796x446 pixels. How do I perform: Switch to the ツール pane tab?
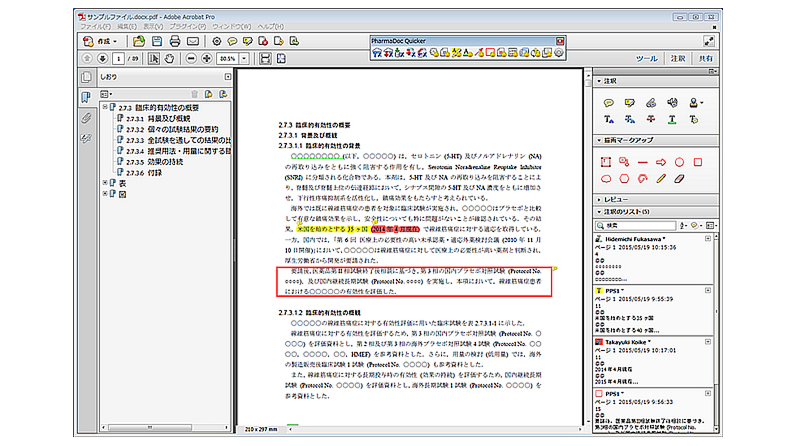(x=647, y=59)
